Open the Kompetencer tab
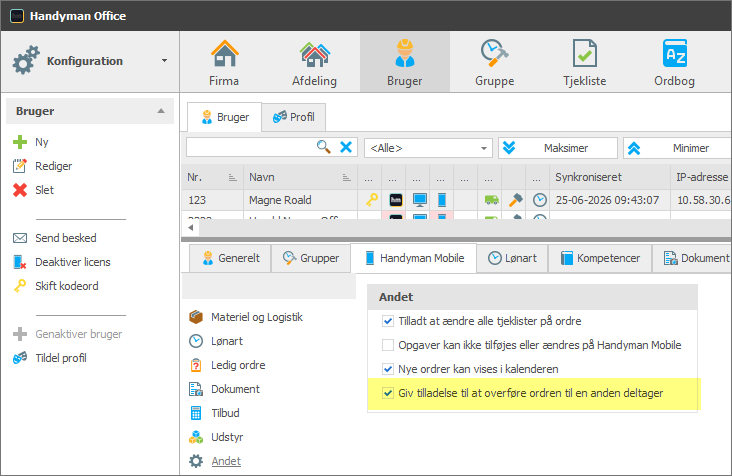 click(x=600, y=258)
